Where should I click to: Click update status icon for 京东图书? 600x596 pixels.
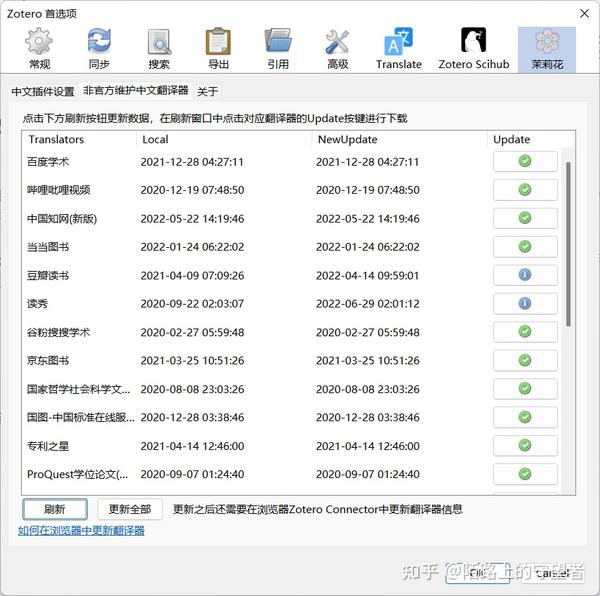point(525,360)
